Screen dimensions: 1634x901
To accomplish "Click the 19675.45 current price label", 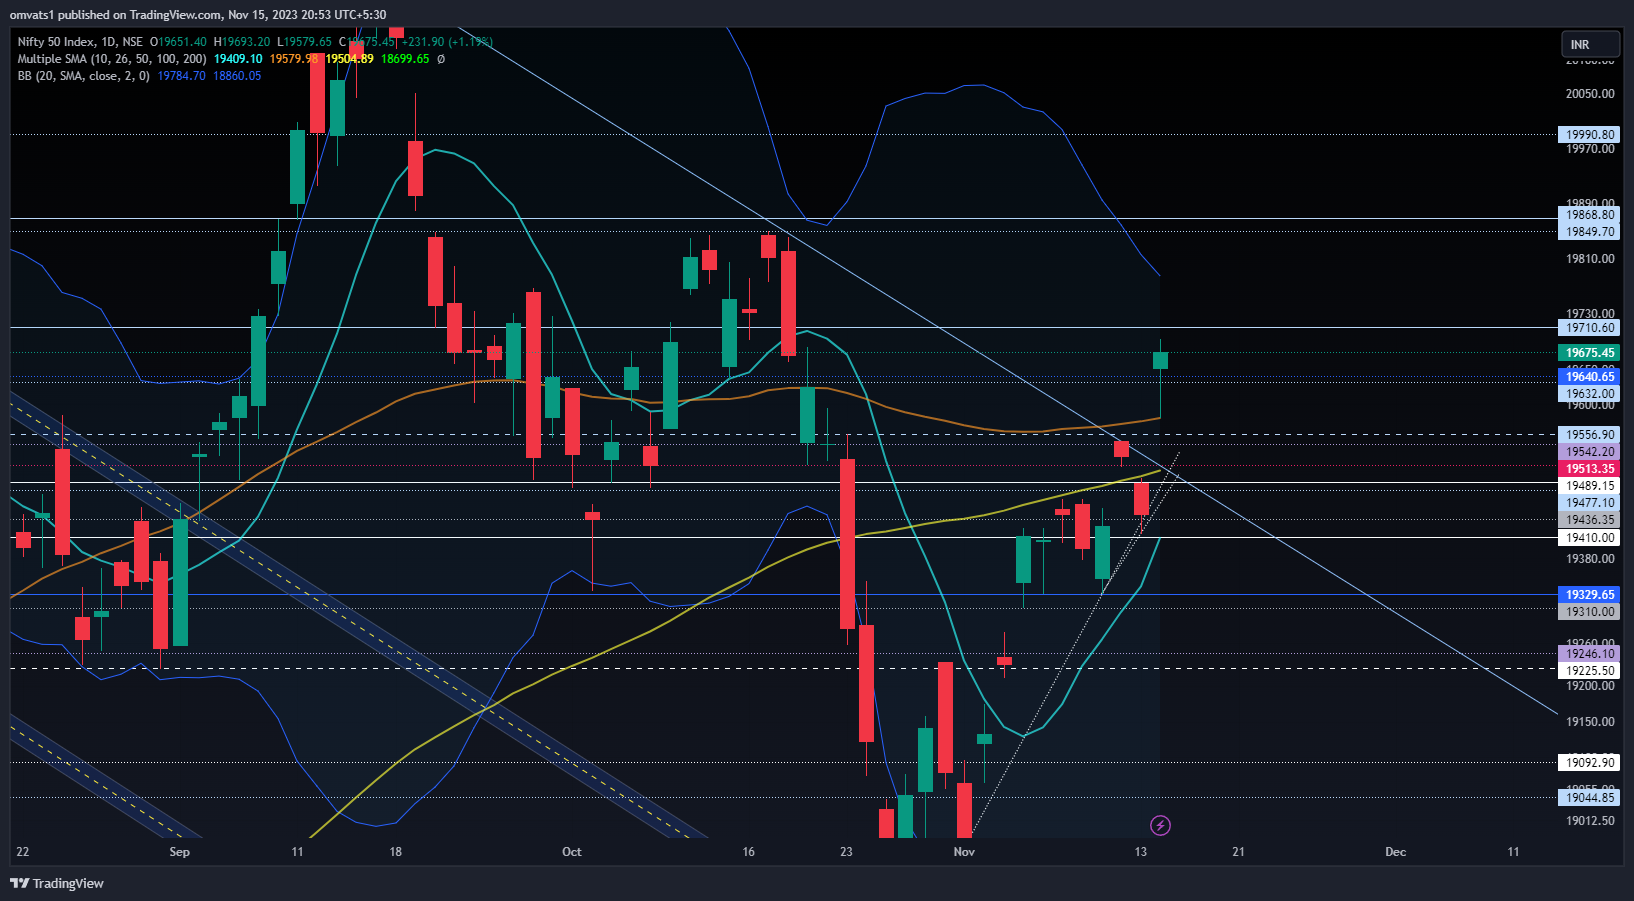I will tap(1590, 353).
